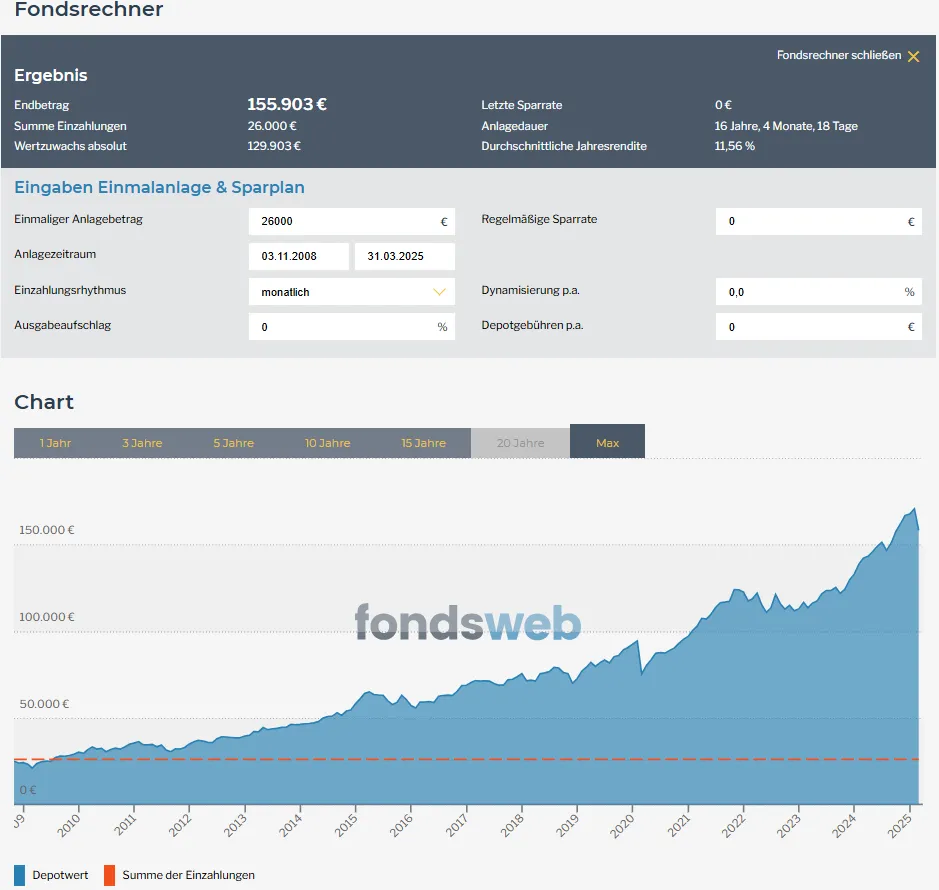Screen dimensions: 939x890
Task: Toggle the blue Depotwert legend swatch
Action: [21, 875]
